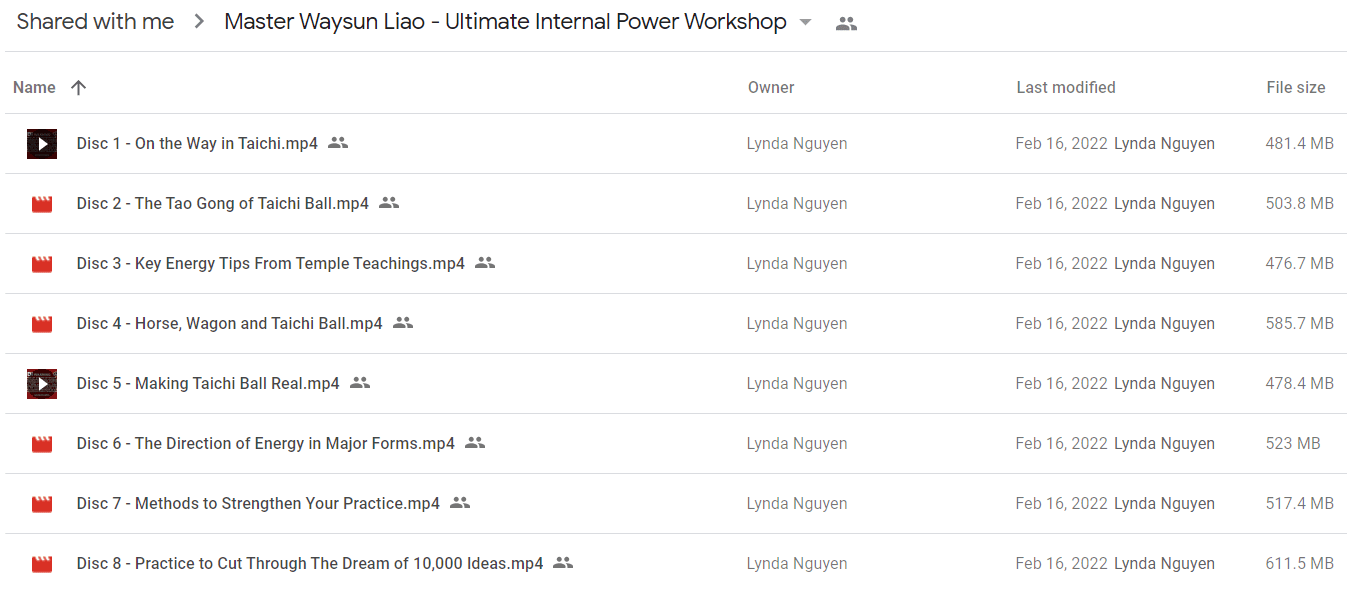The width and height of the screenshot is (1347, 589).
Task: Sort by the Last modified column header
Action: click(1066, 88)
